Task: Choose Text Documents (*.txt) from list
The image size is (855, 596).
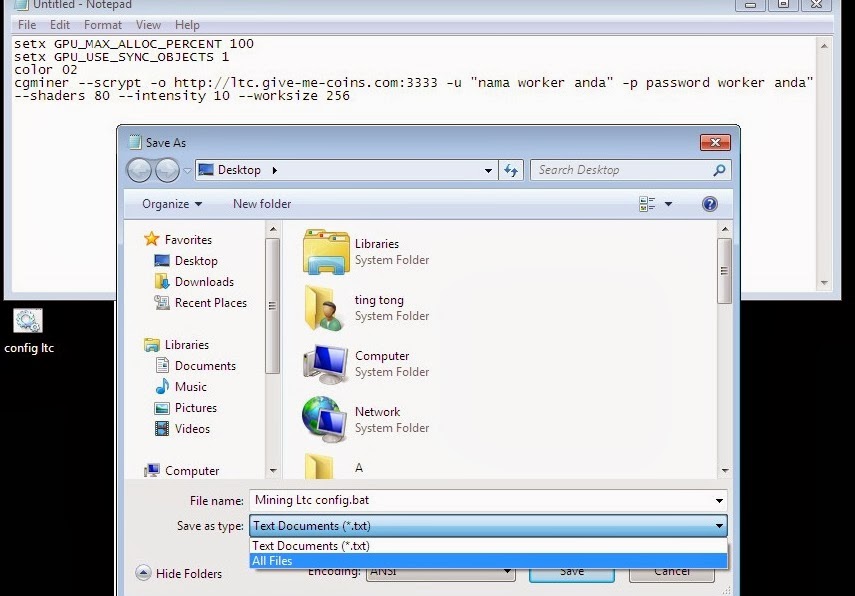Action: click(488, 546)
